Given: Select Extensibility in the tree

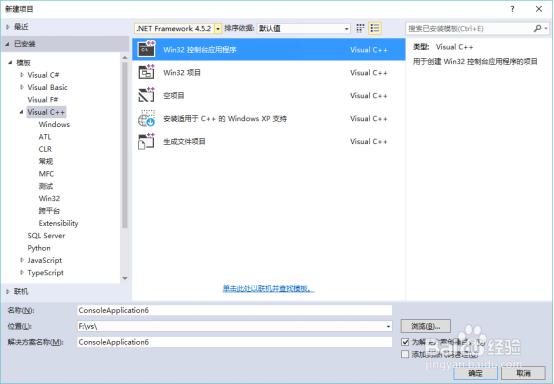Looking at the screenshot, I should [x=58, y=223].
